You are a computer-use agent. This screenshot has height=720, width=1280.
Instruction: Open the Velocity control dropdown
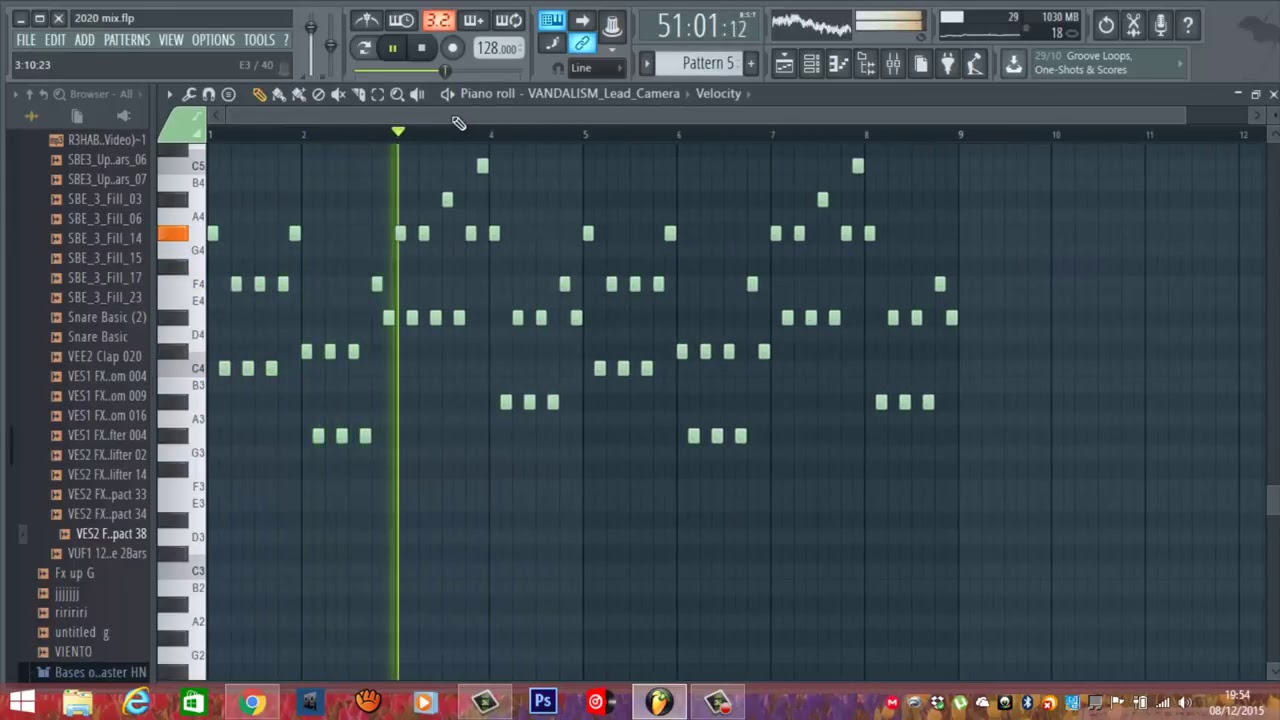click(723, 94)
